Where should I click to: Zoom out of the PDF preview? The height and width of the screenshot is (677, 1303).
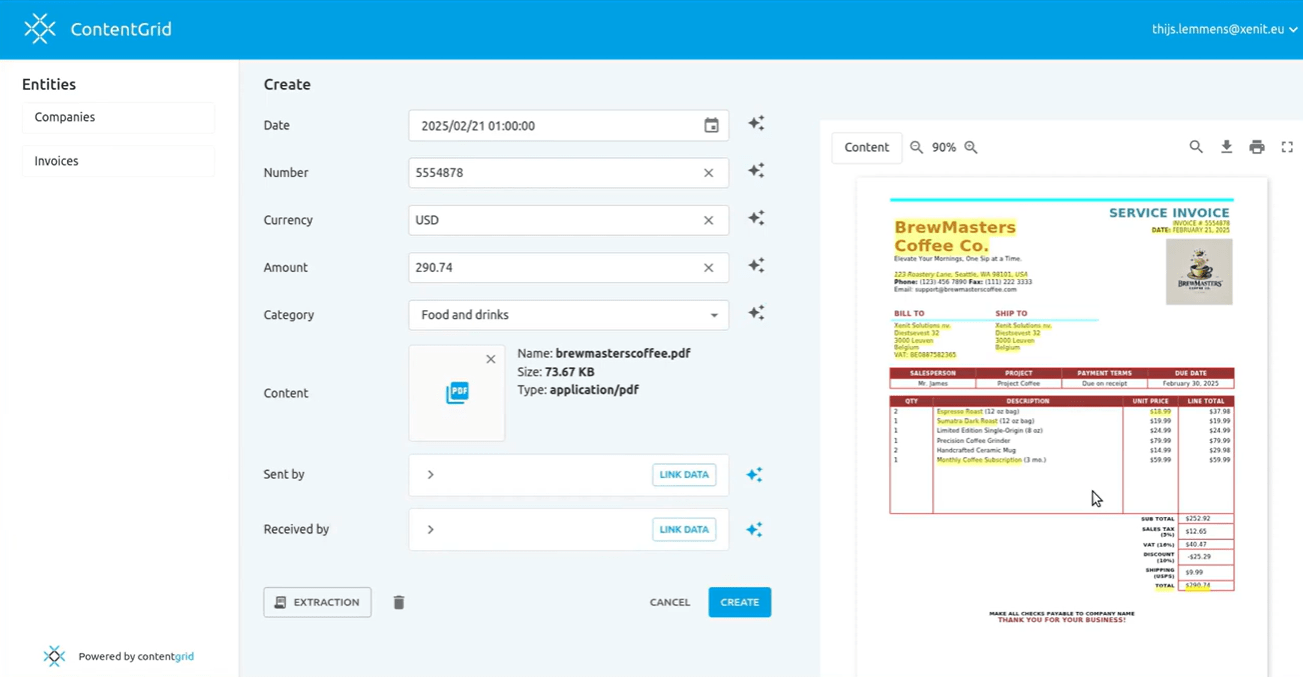click(916, 147)
